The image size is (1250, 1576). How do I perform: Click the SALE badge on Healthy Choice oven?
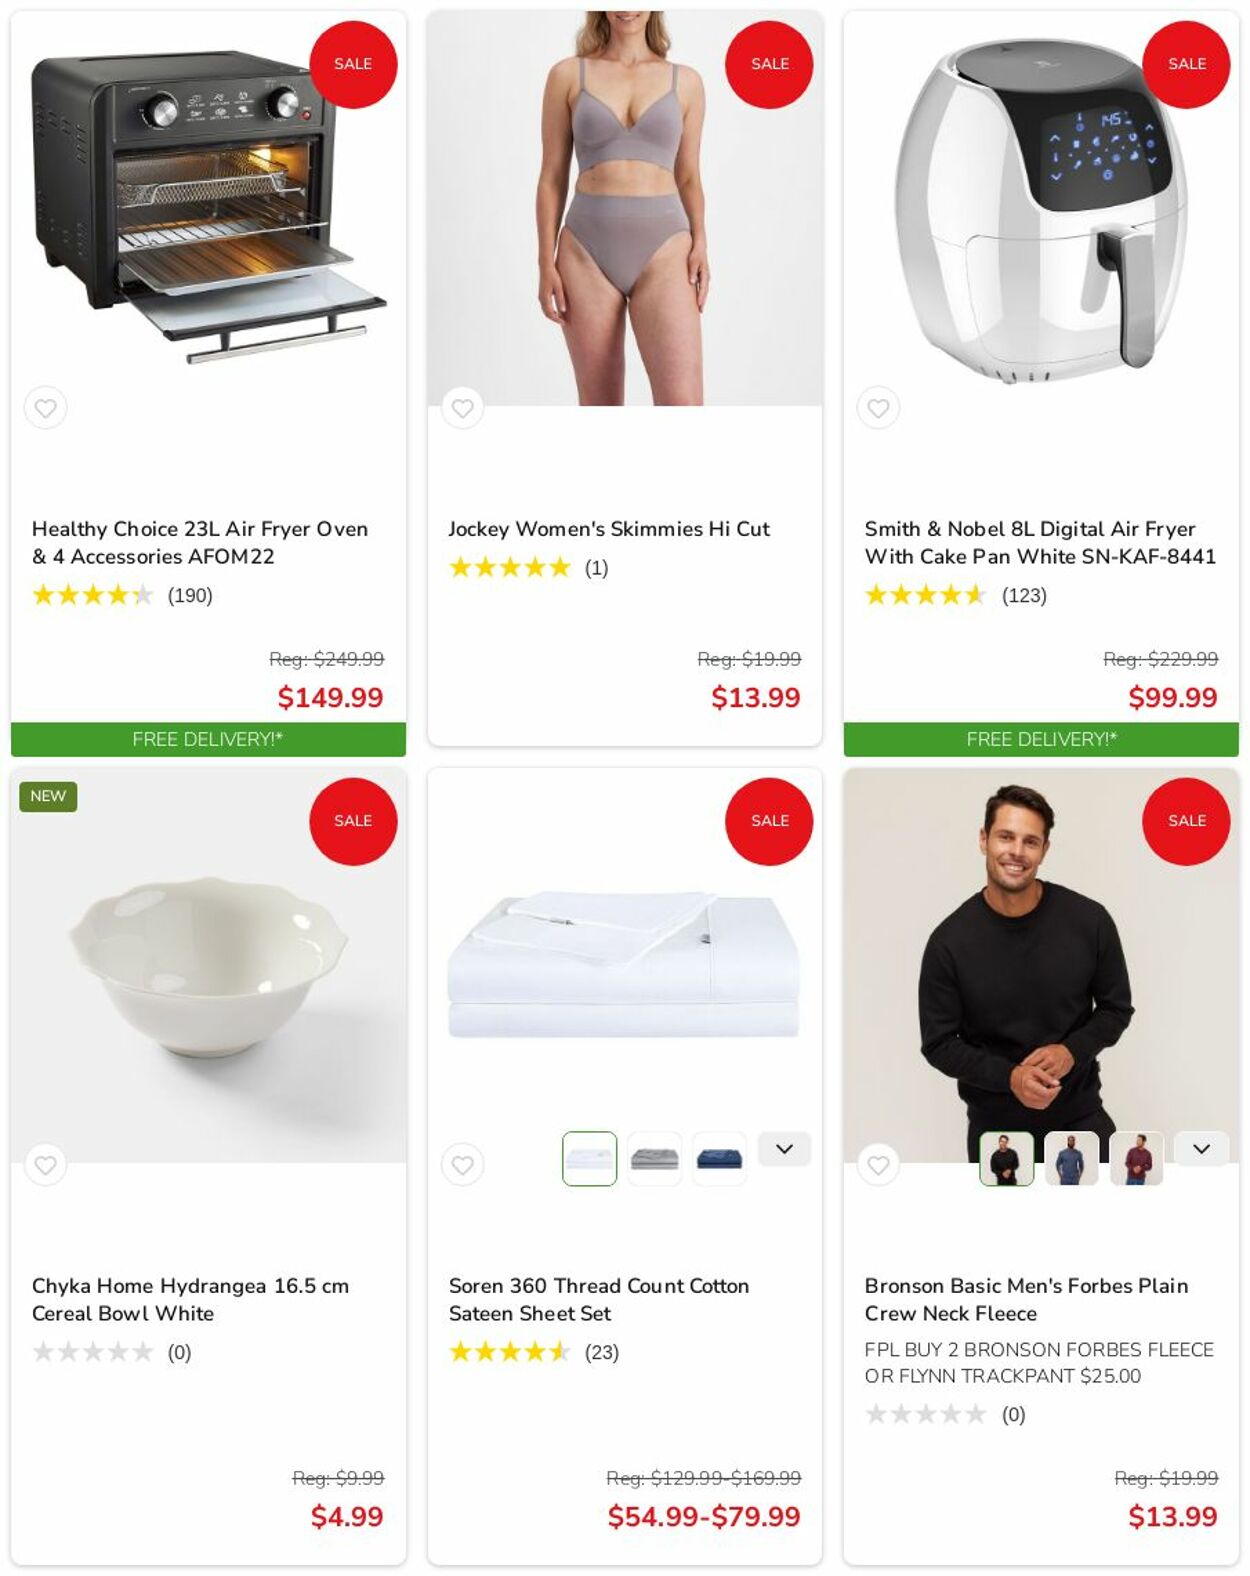353,64
